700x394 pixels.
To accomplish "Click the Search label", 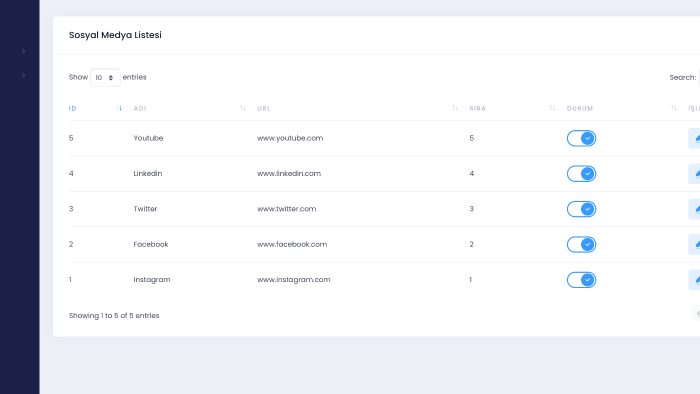I will pyautogui.click(x=683, y=78).
